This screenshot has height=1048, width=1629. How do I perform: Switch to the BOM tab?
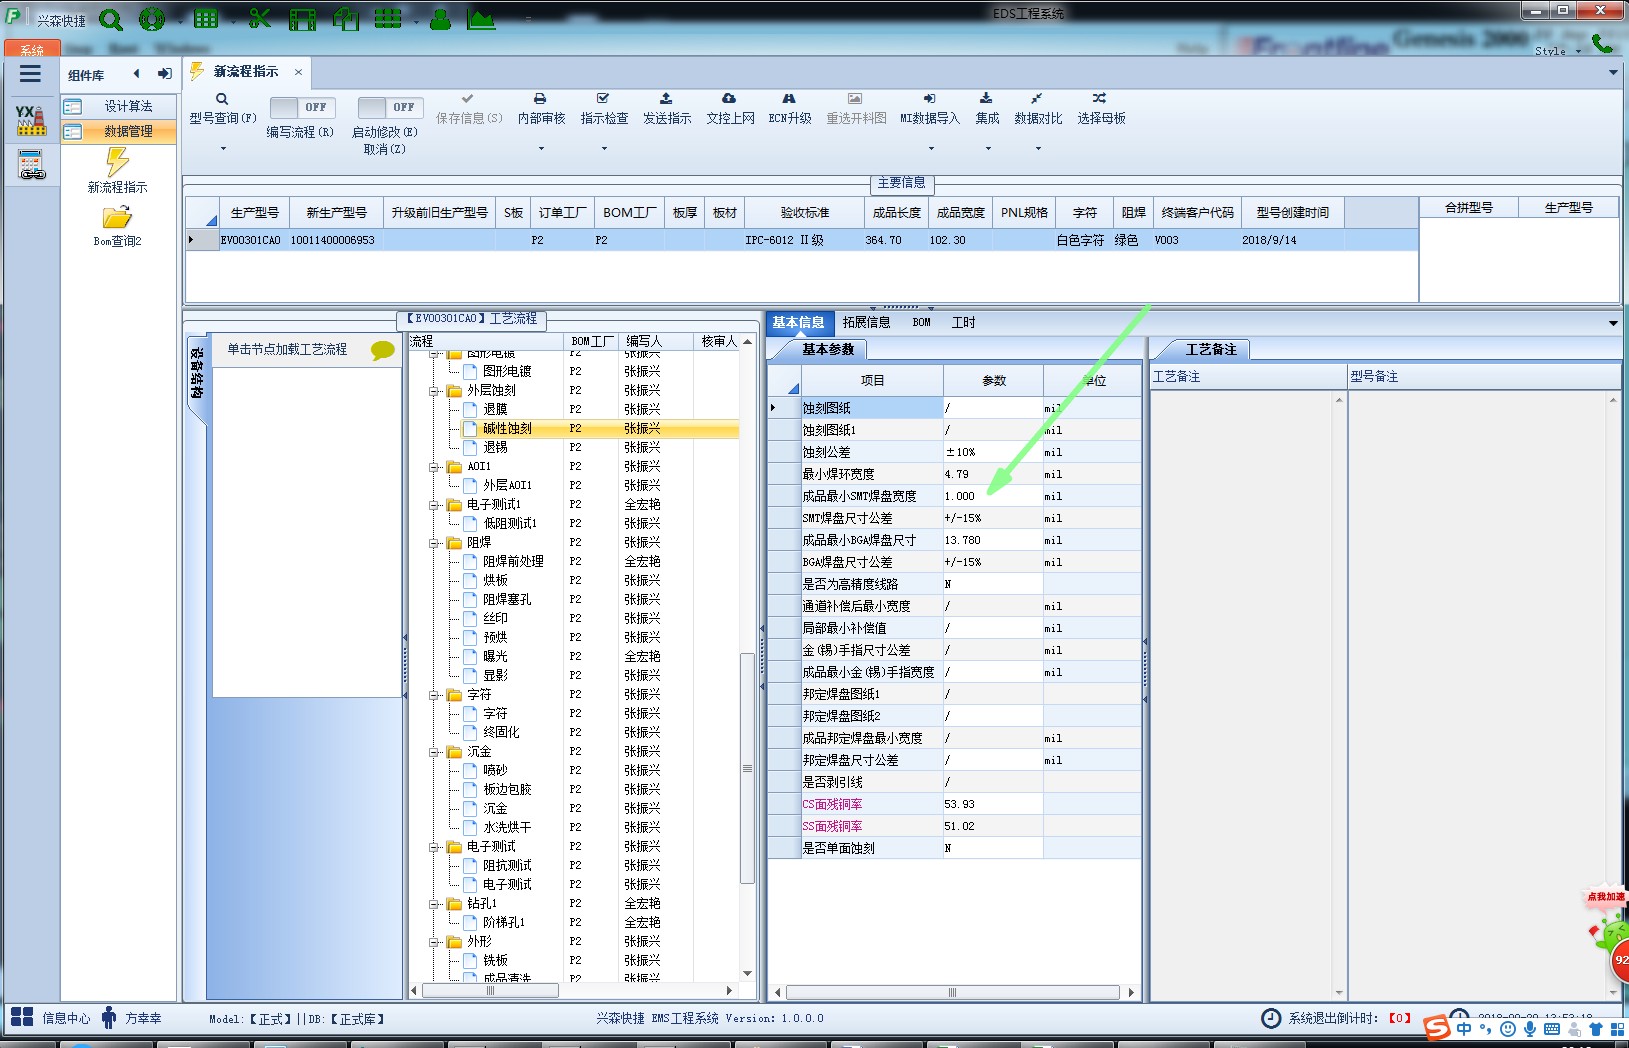pyautogui.click(x=921, y=322)
